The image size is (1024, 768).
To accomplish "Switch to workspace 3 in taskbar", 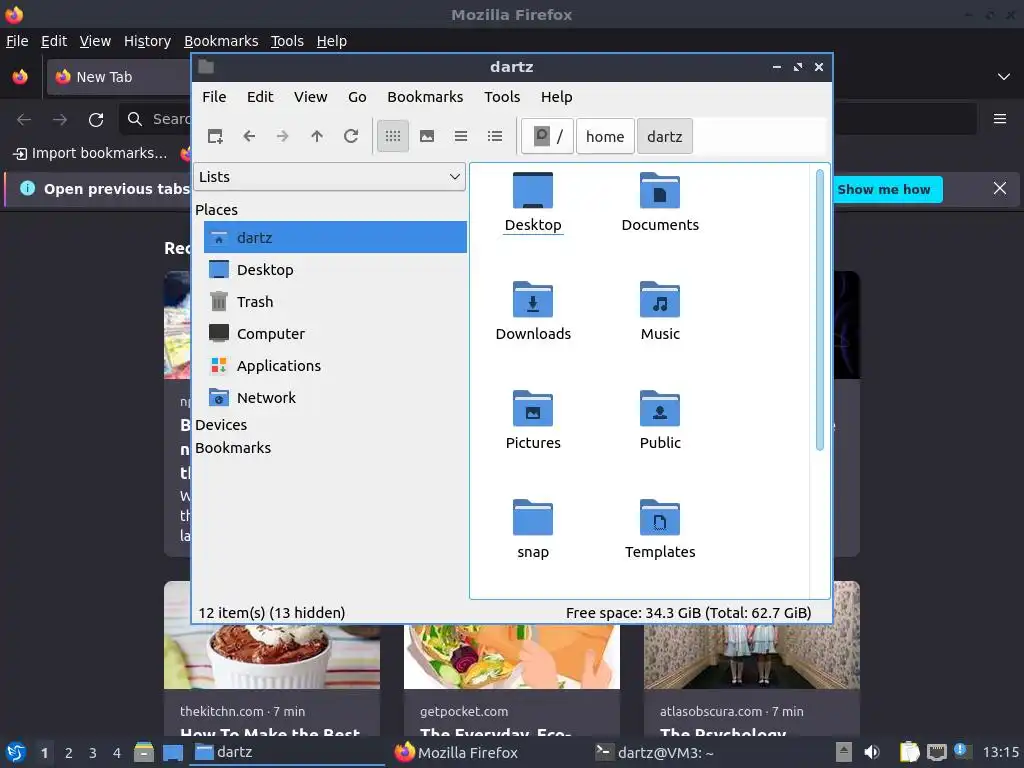I will [x=93, y=753].
